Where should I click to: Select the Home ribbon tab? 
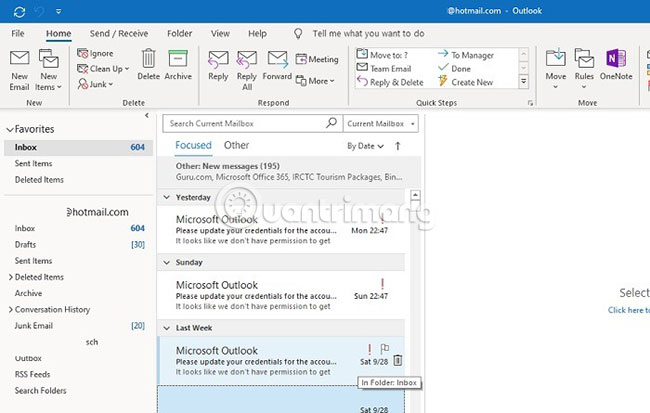(x=58, y=34)
